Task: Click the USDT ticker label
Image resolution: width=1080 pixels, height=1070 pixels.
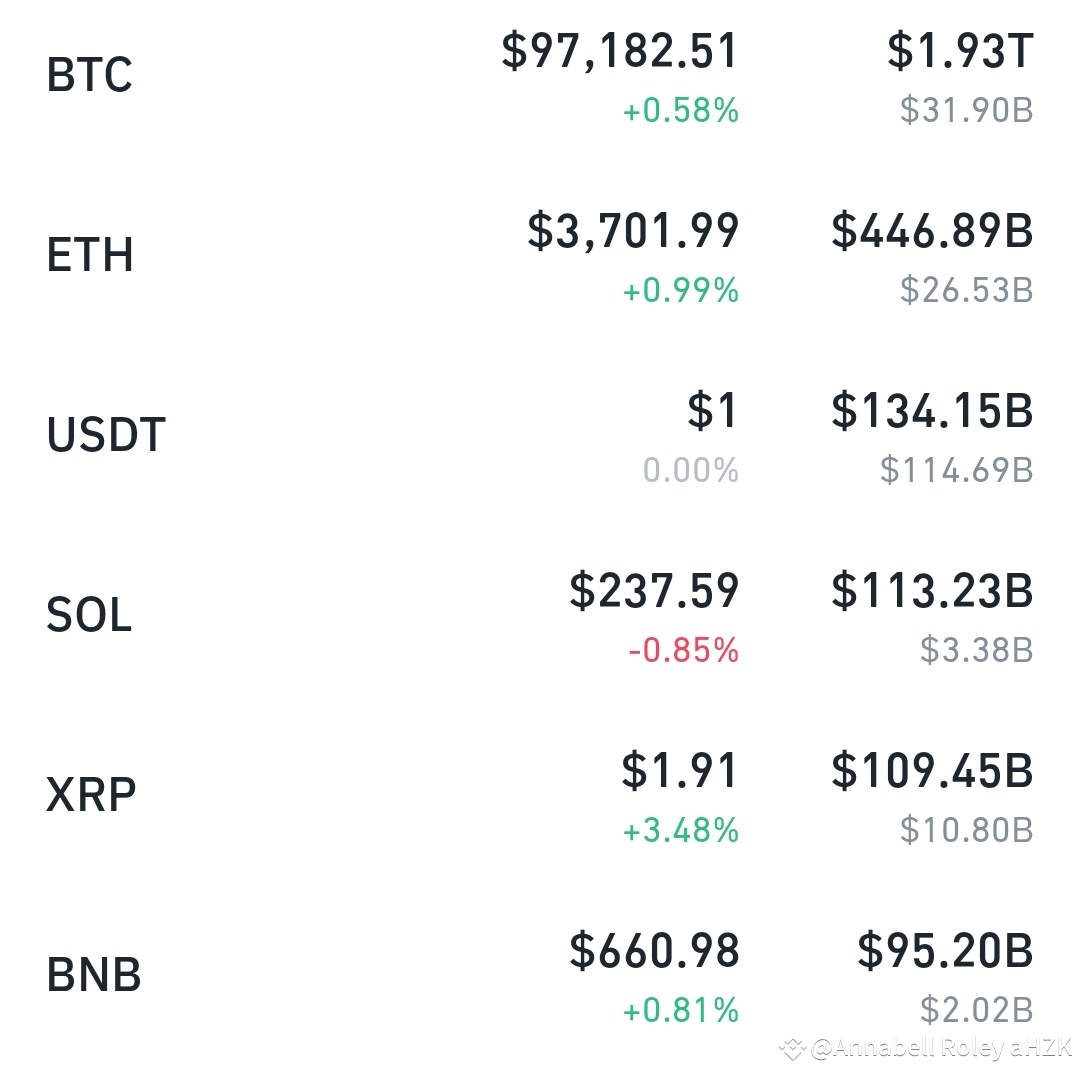Action: coord(104,435)
